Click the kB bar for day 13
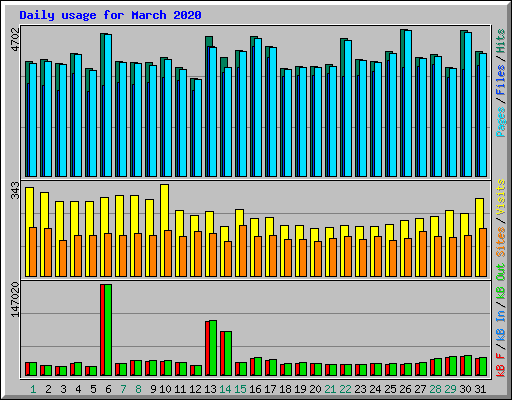This screenshot has height=400, width=512. 211,348
